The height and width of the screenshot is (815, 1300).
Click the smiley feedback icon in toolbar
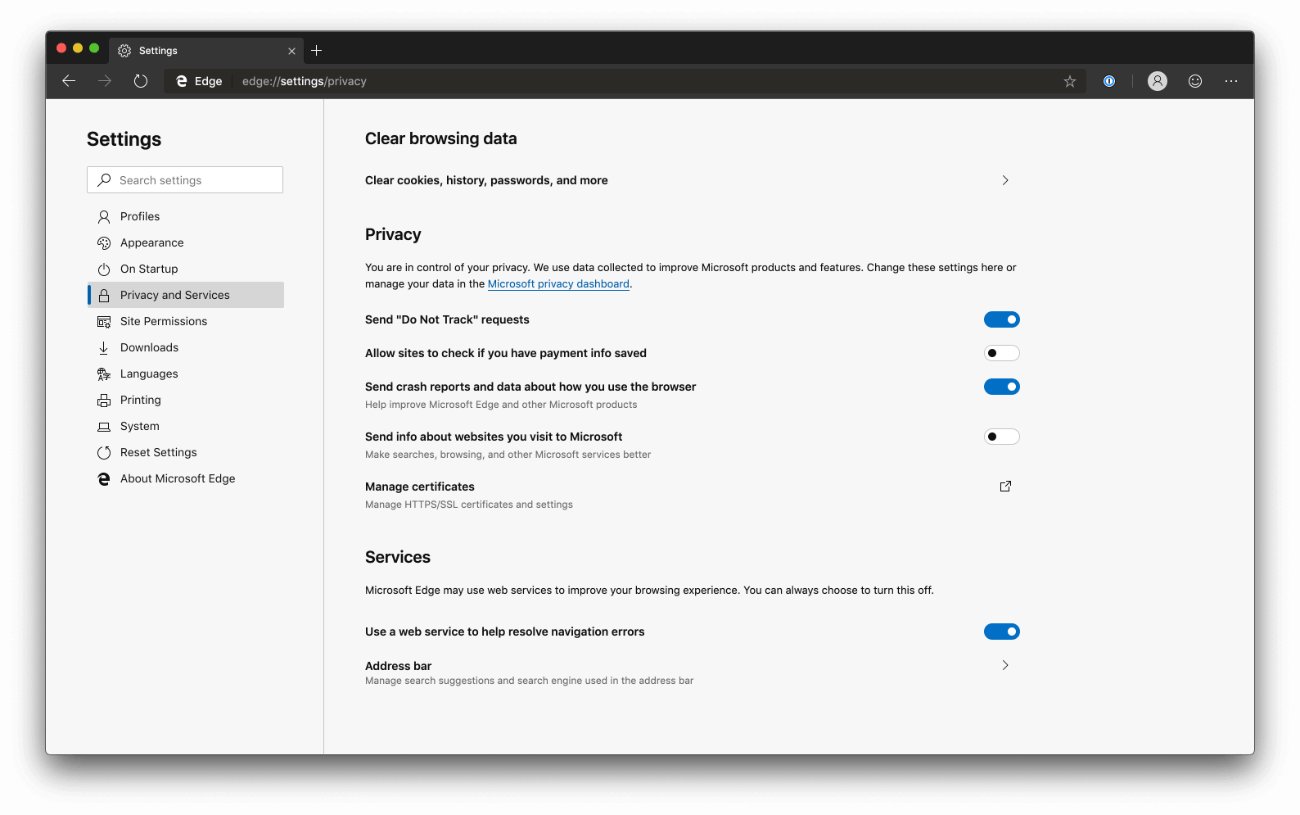(1194, 81)
